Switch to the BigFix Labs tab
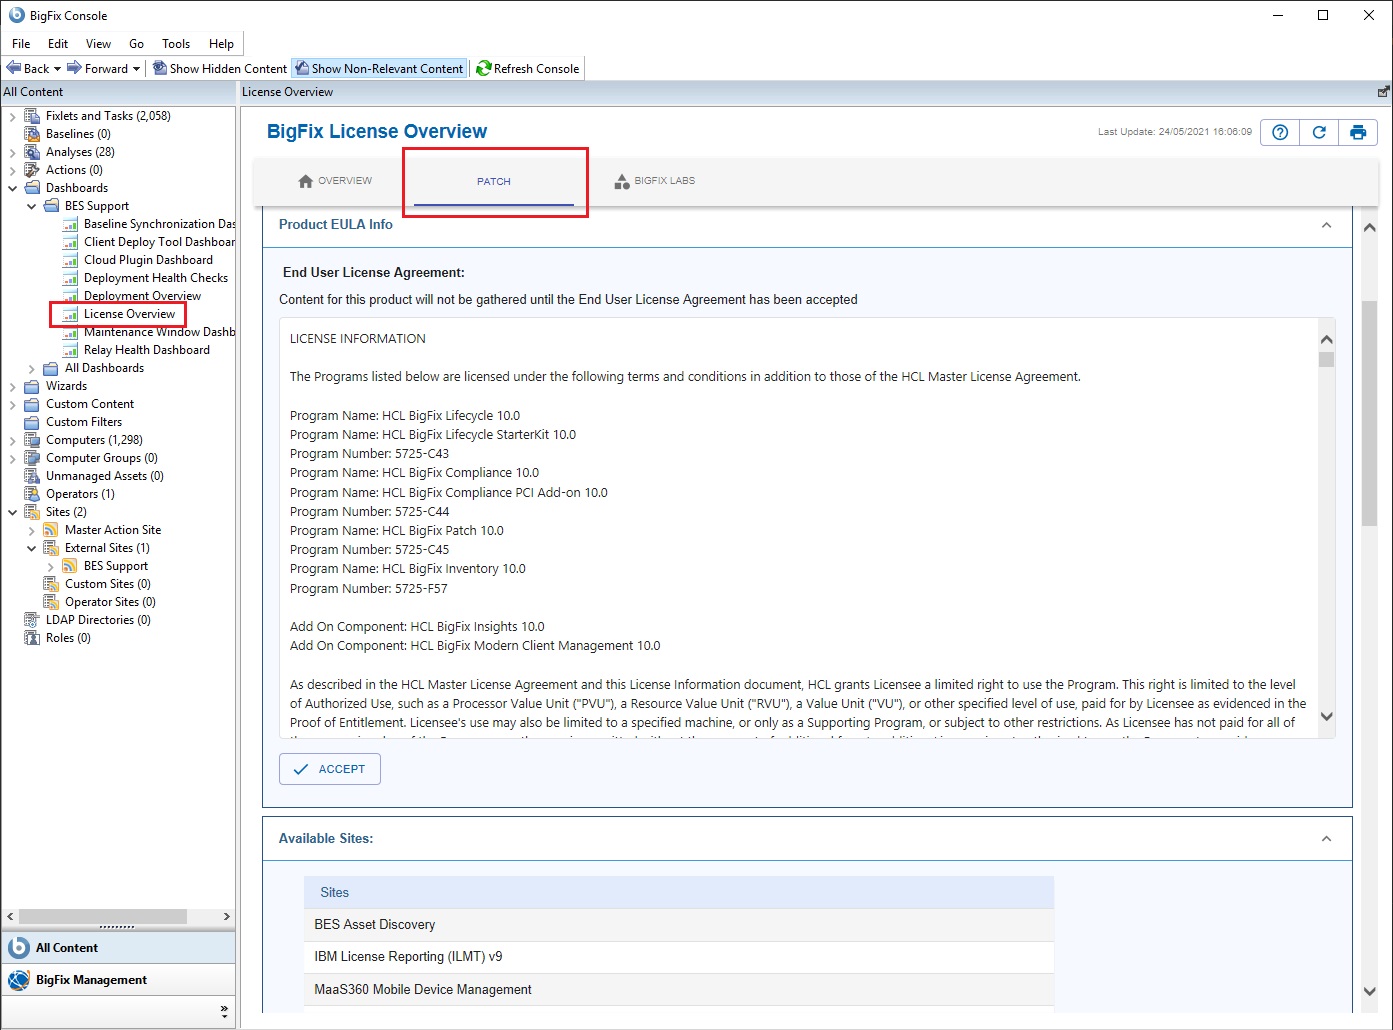 tap(655, 181)
